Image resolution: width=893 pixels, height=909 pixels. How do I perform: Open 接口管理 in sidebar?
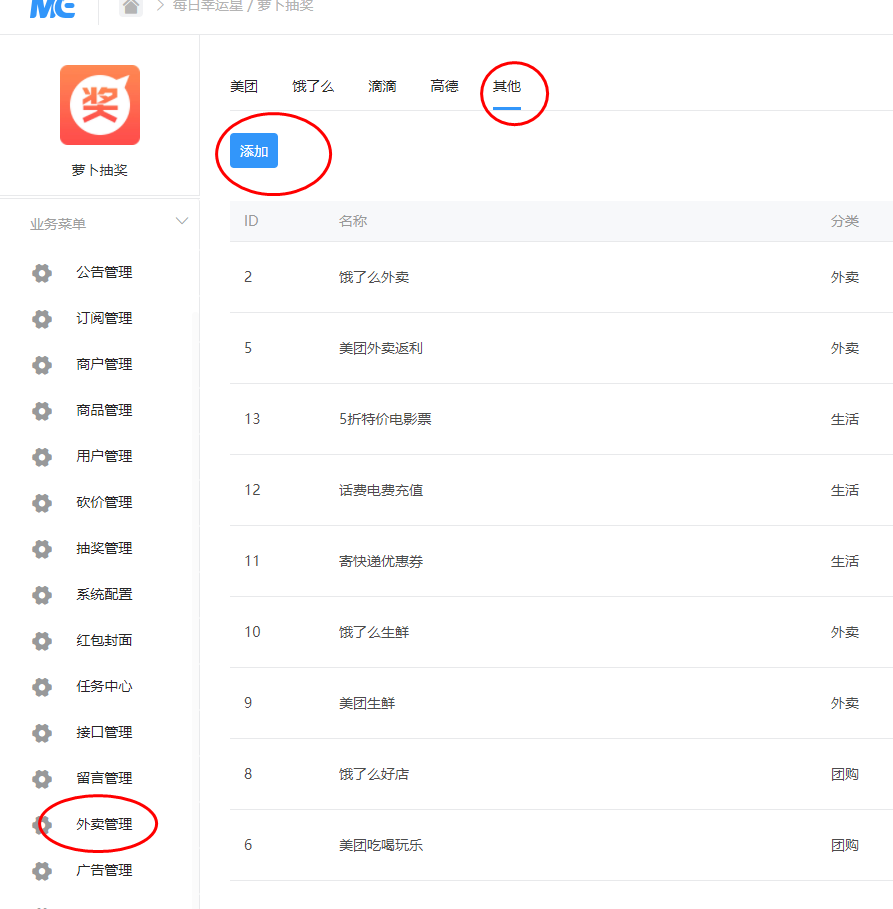coord(104,732)
